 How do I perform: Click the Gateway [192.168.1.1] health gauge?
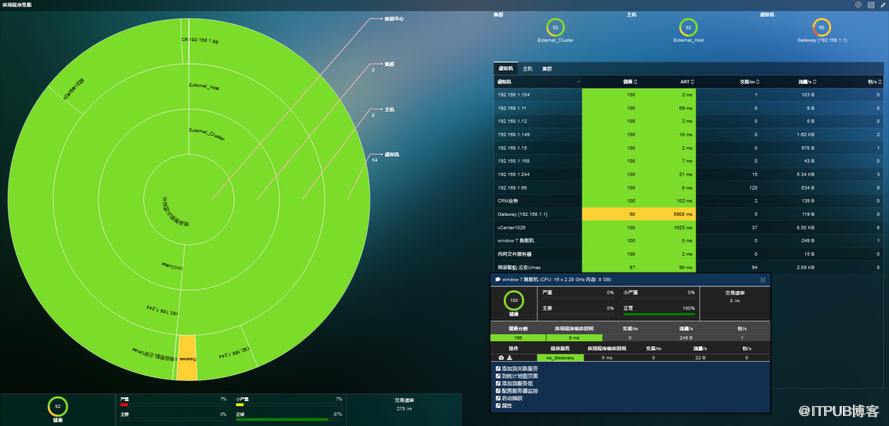pos(822,28)
